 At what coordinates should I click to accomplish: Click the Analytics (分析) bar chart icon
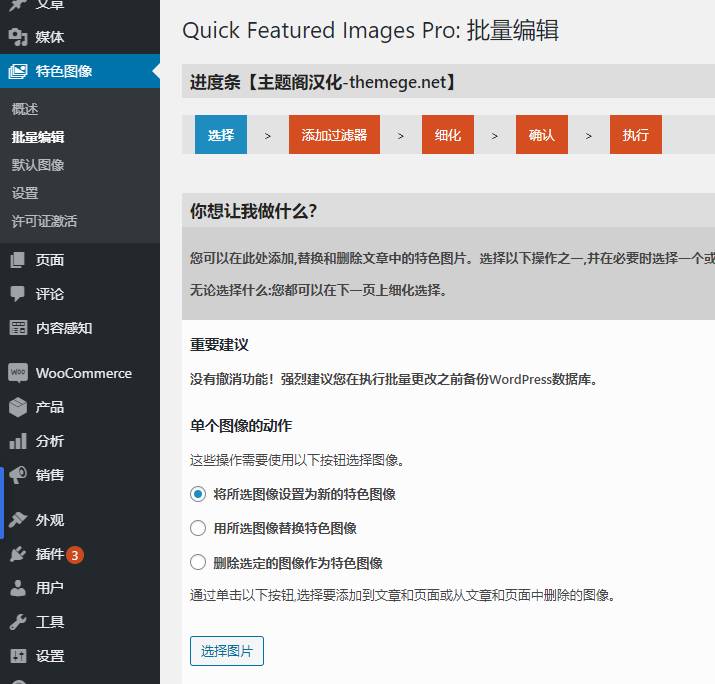point(18,441)
